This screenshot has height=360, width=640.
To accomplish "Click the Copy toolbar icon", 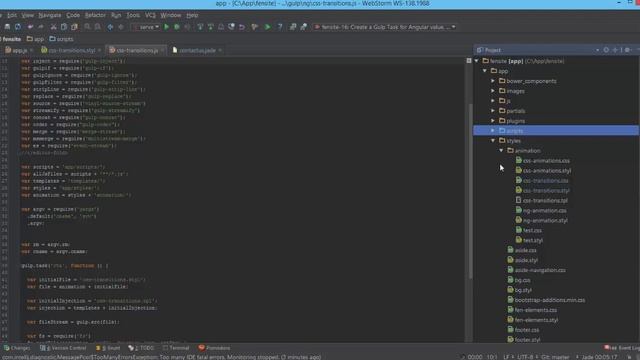I will pyautogui.click(x=64, y=27).
